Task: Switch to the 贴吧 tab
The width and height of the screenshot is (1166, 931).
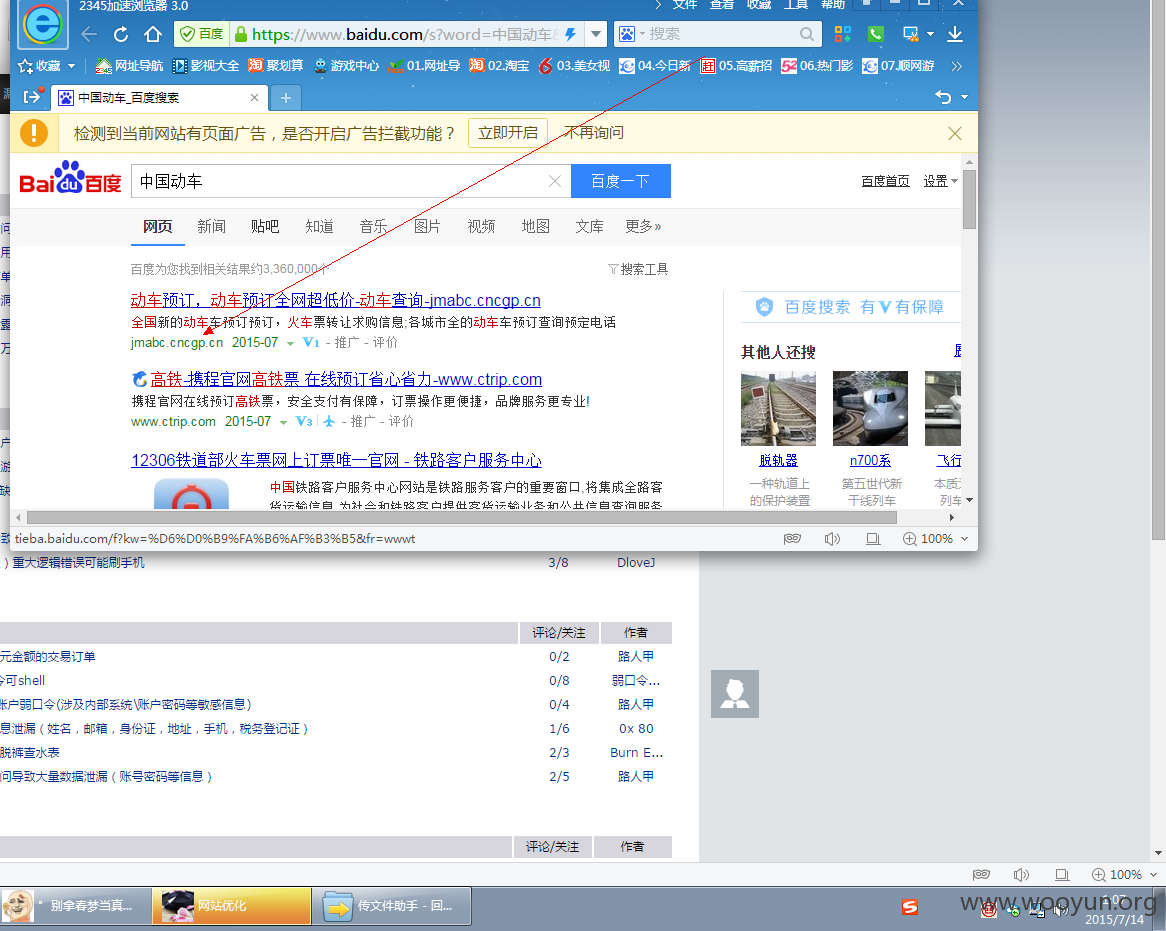Action: (265, 226)
